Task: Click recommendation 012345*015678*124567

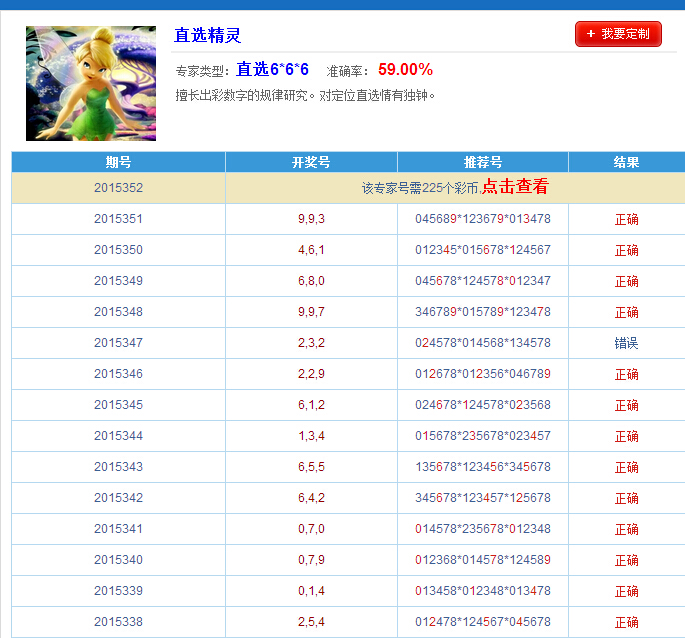Action: 483,250
